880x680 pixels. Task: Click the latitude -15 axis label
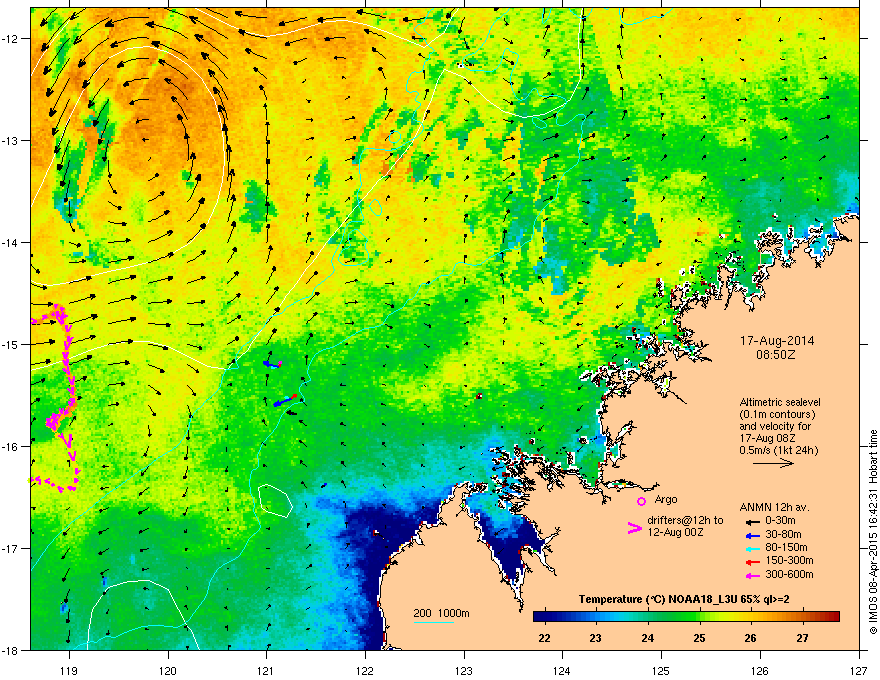coord(11,344)
